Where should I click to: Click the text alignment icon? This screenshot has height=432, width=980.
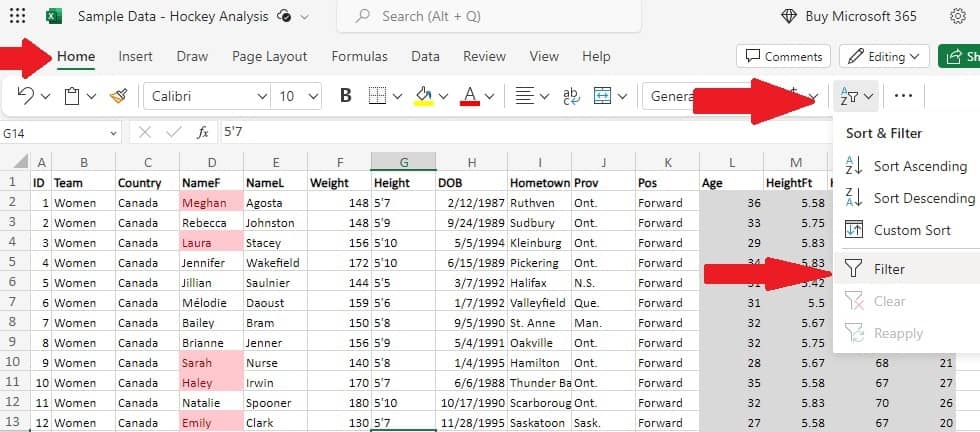(524, 96)
